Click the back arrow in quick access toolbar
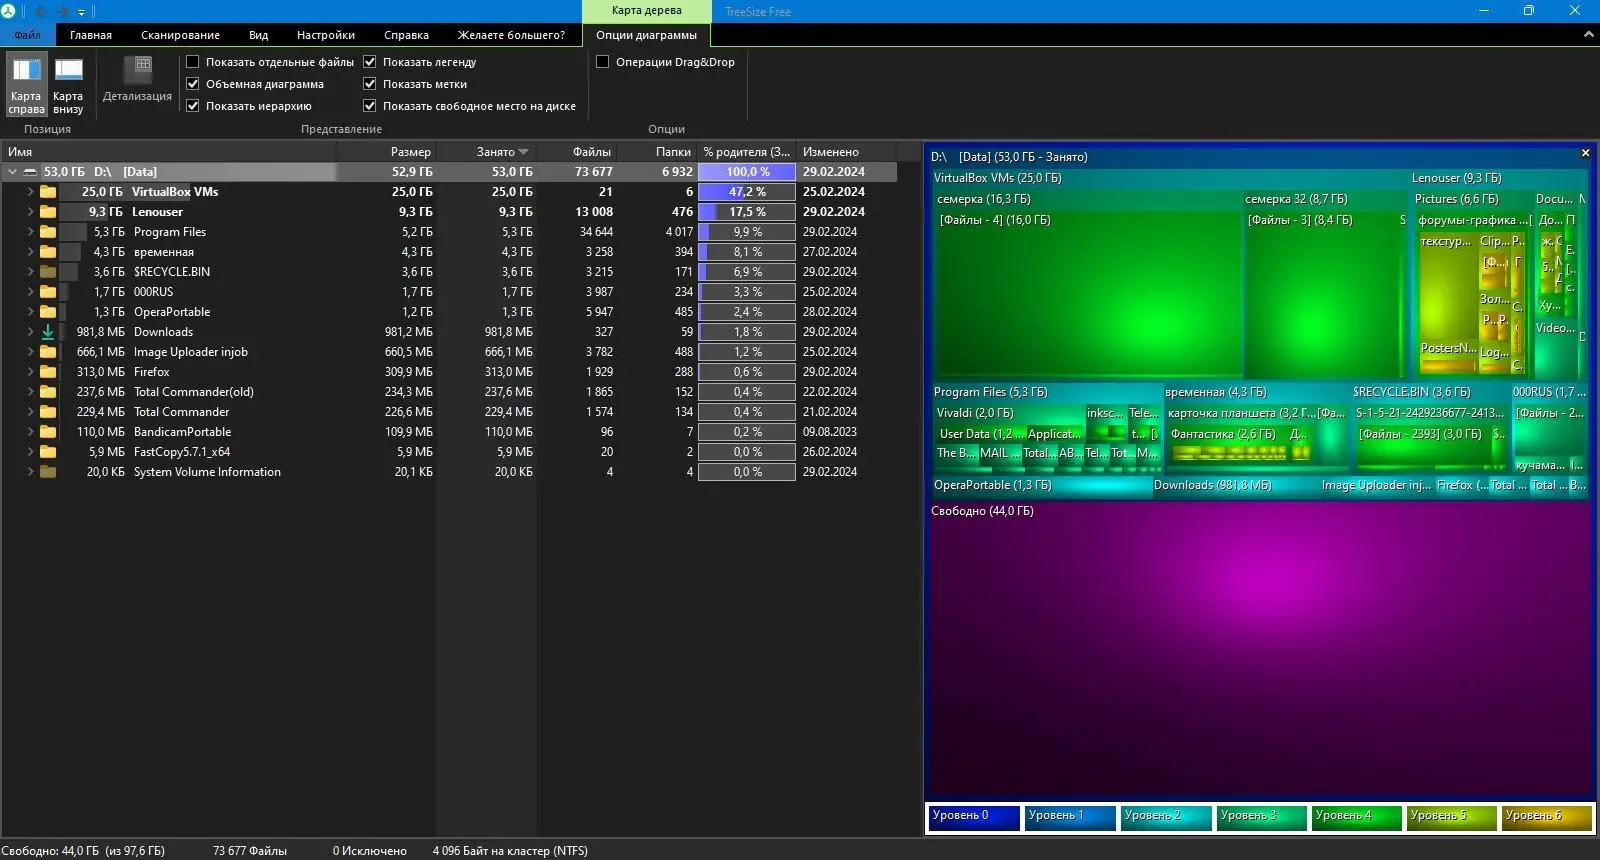The height and width of the screenshot is (860, 1600). (41, 11)
